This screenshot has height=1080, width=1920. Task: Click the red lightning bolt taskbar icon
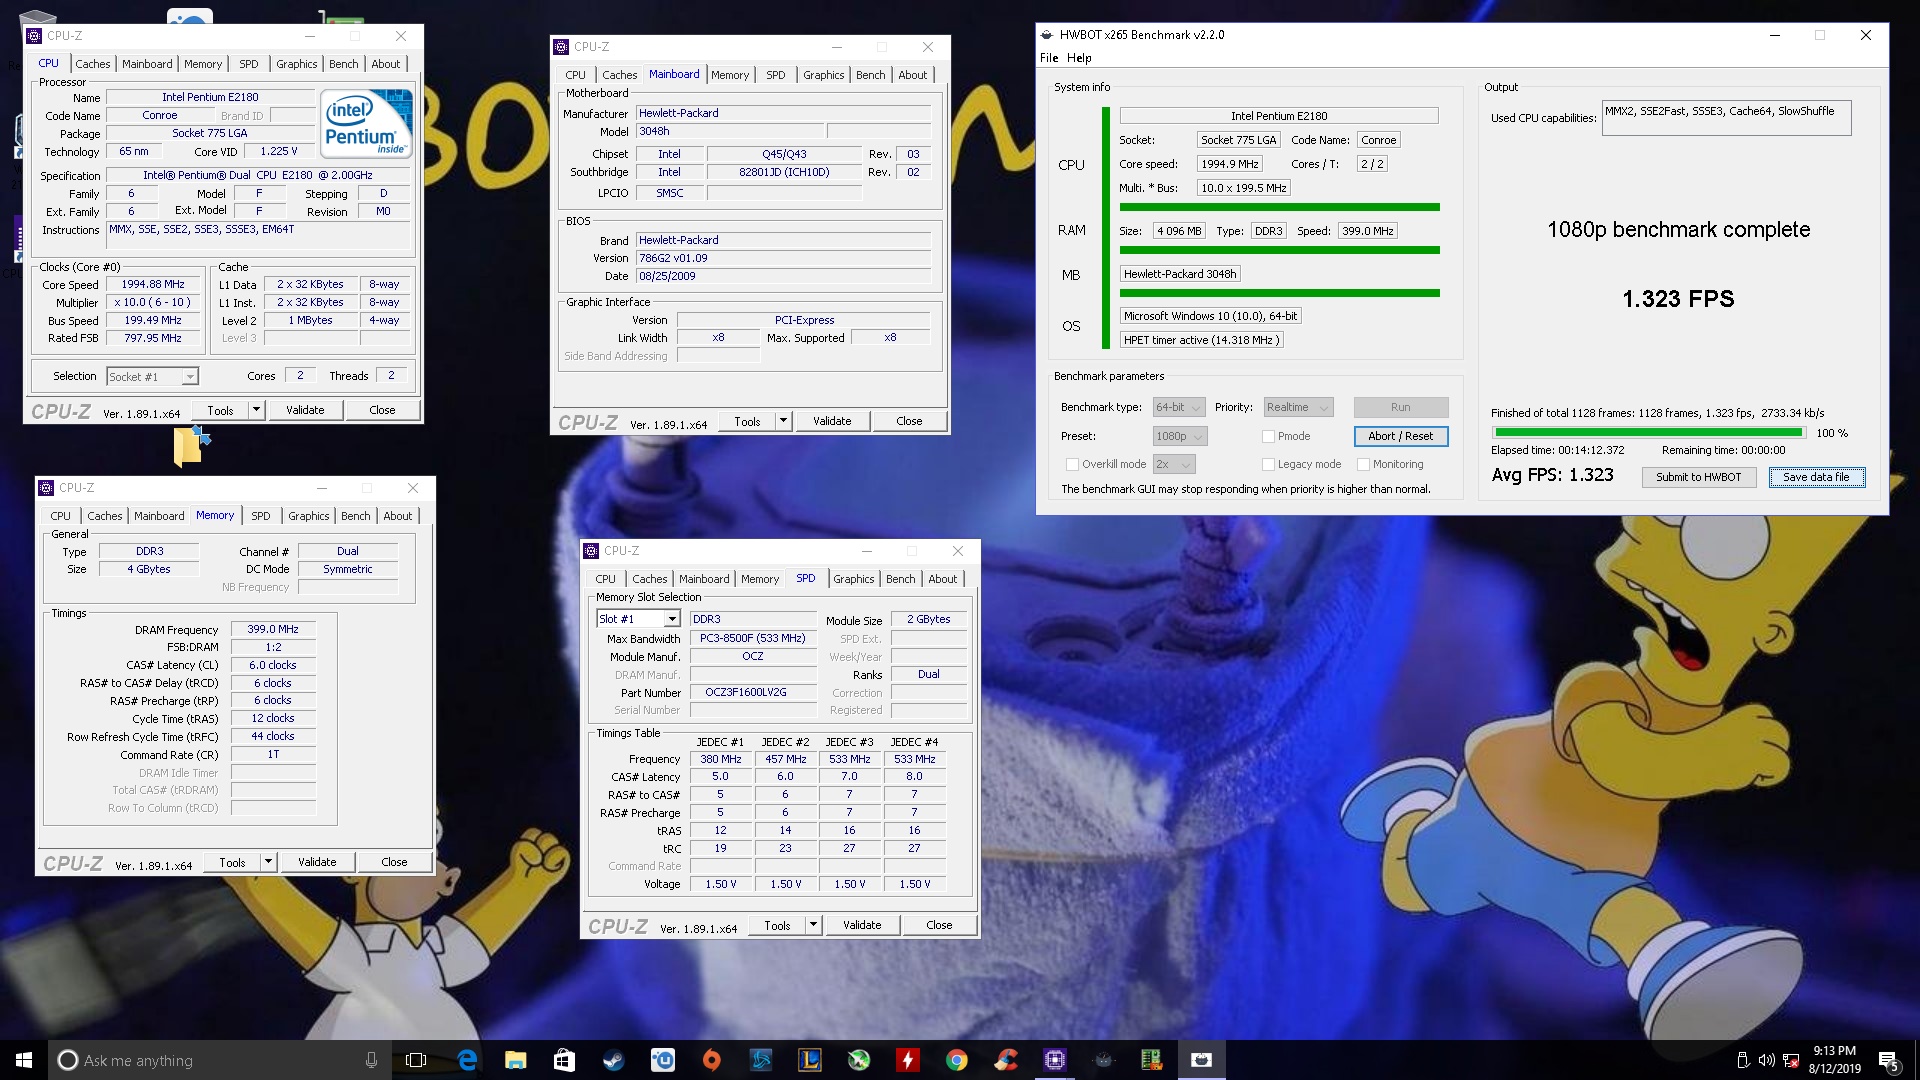coord(907,1060)
